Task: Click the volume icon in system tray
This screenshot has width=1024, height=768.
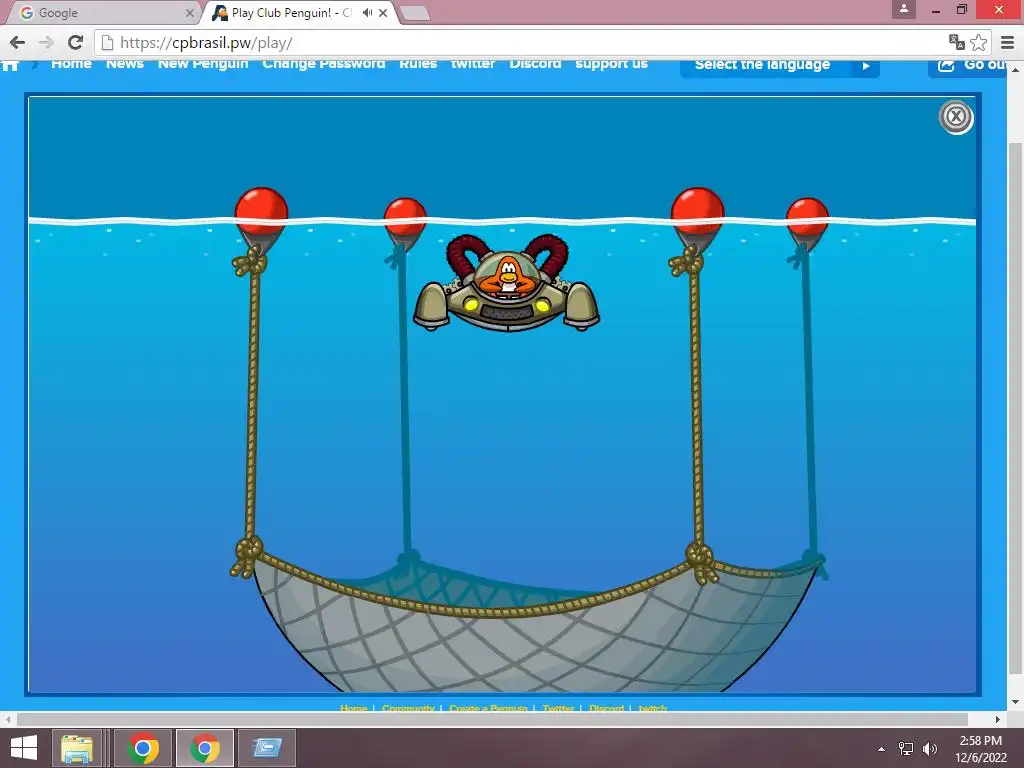Action: [x=929, y=749]
